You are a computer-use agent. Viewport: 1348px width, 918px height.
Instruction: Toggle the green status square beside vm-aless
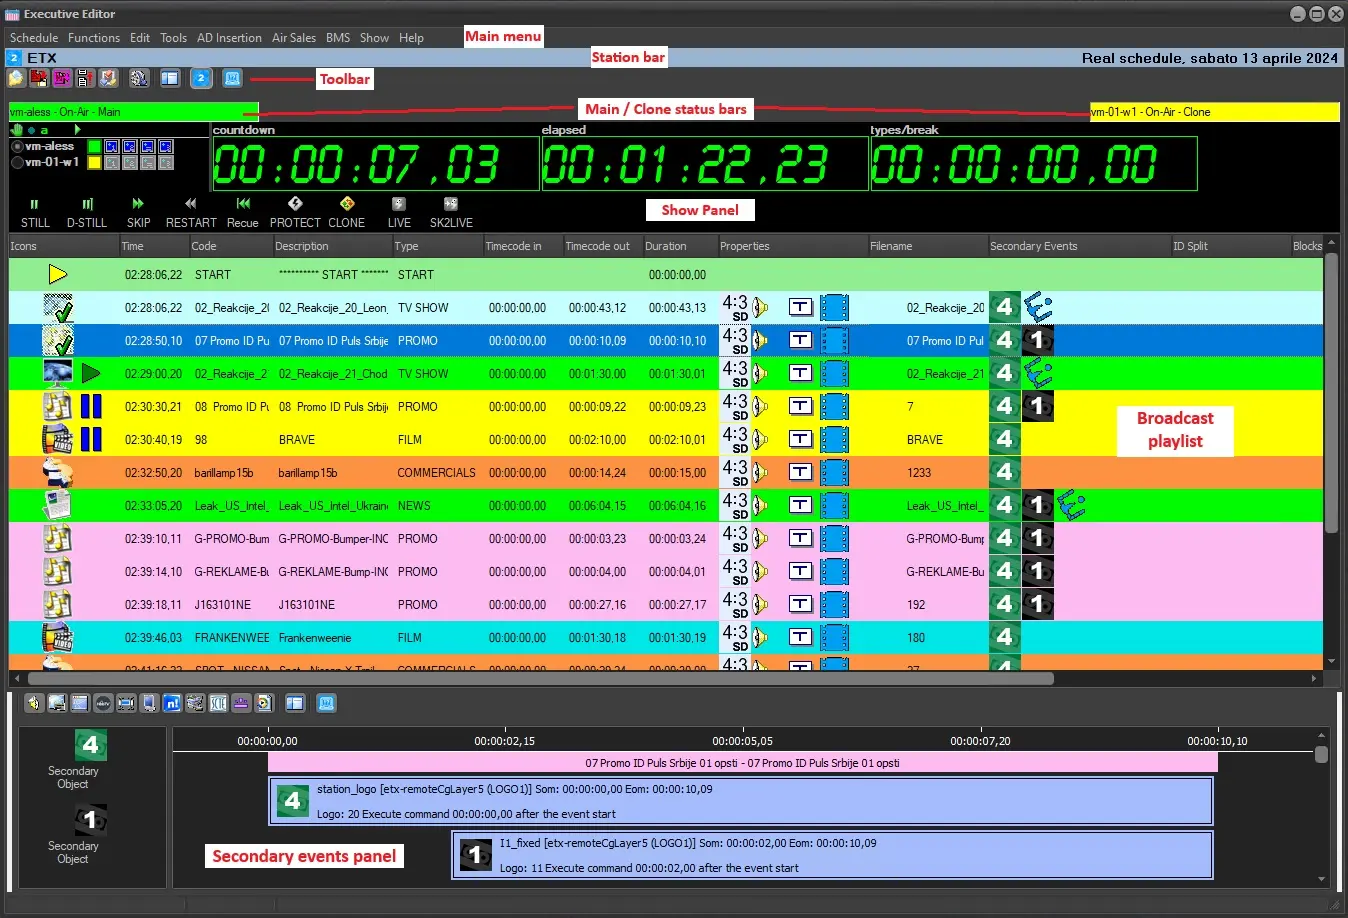95,147
